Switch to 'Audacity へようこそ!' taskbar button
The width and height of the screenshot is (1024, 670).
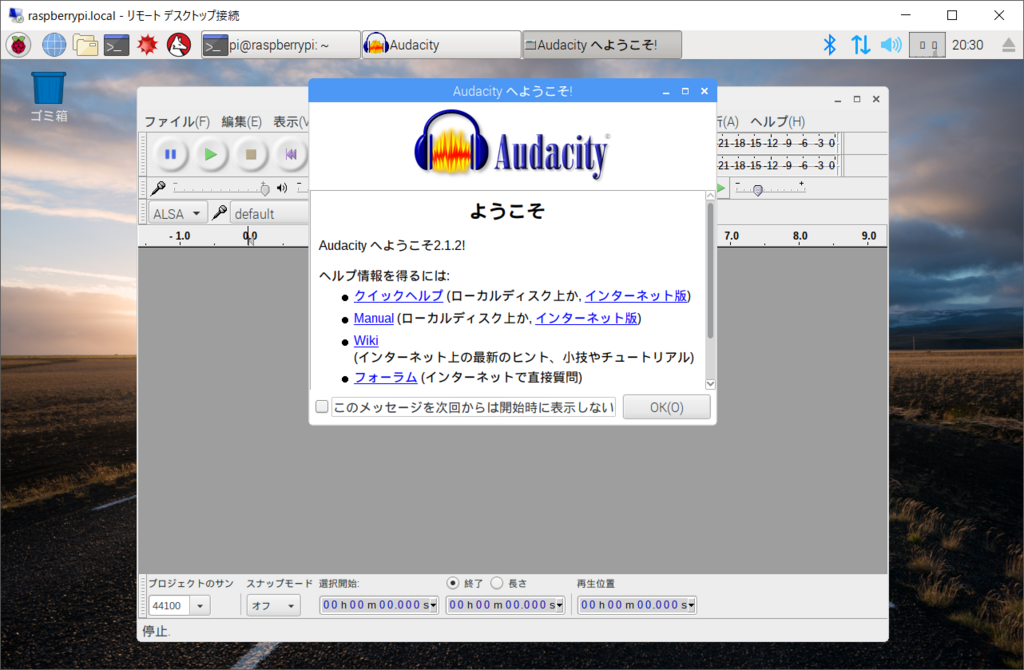click(602, 45)
